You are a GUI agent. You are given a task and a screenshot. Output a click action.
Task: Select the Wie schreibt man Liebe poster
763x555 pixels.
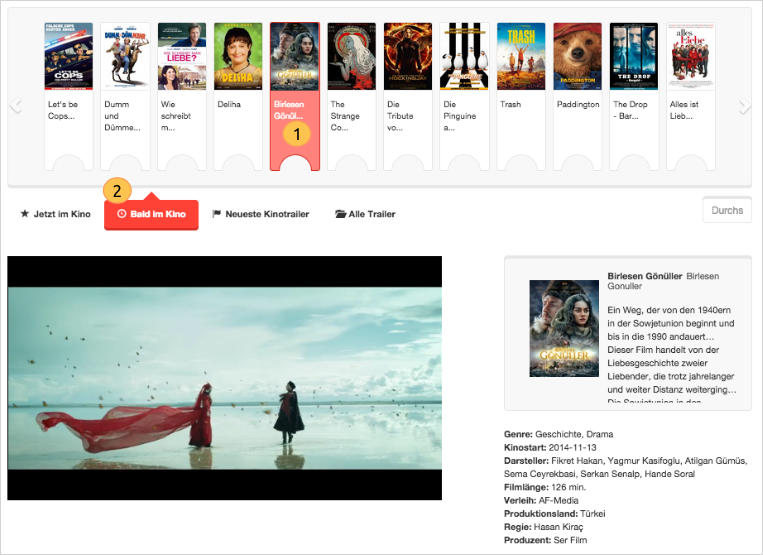coord(182,56)
